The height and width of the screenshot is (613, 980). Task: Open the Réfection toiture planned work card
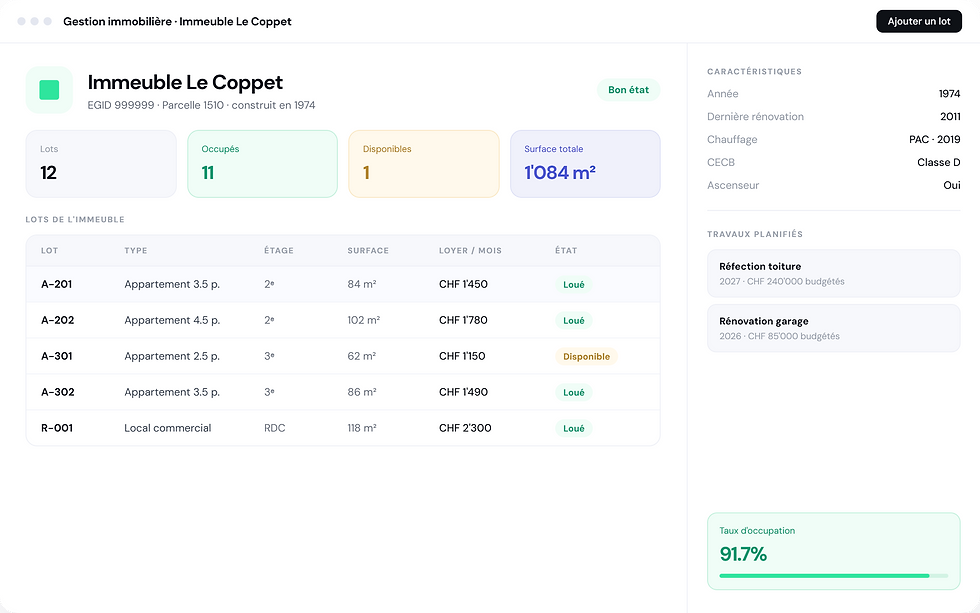coord(833,273)
